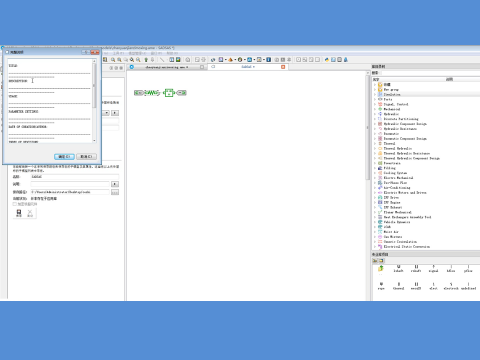Click the Python icon in the toolbar
Viewport: 480px width, 360px height.
(x=327, y=60)
